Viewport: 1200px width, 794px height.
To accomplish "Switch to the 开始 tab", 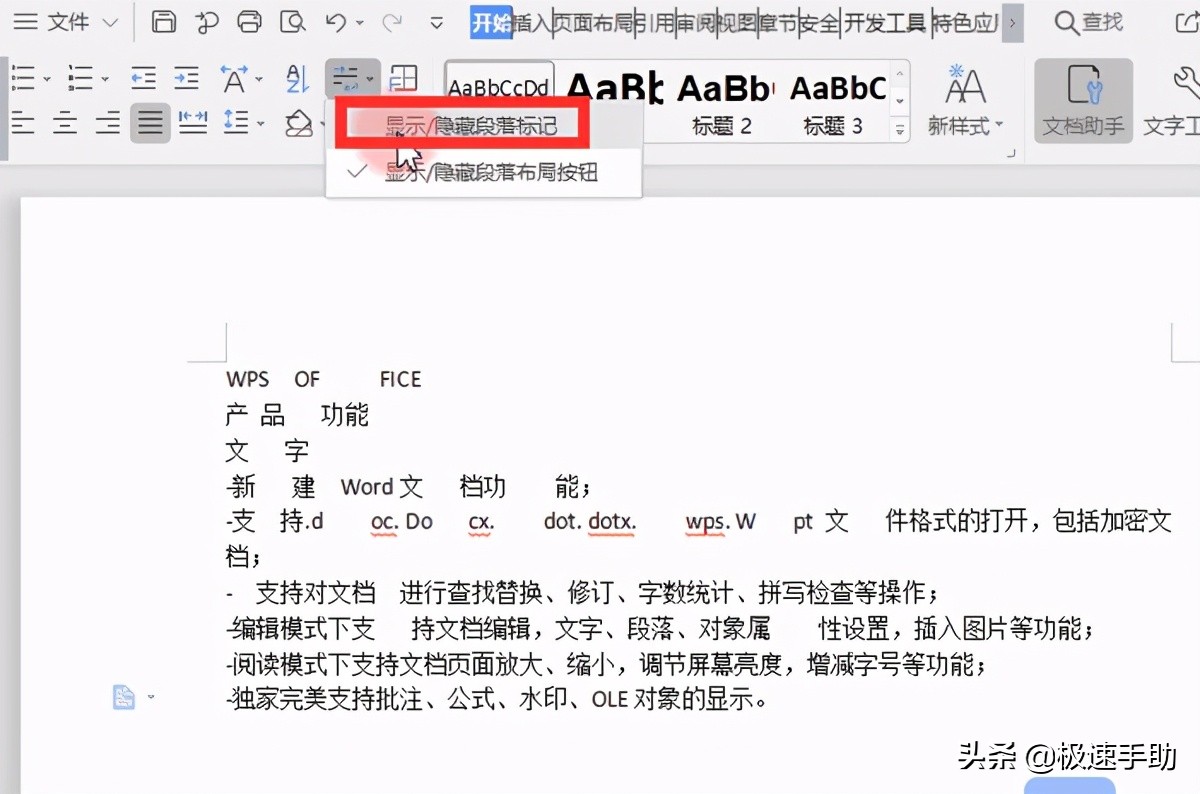I will 491,22.
